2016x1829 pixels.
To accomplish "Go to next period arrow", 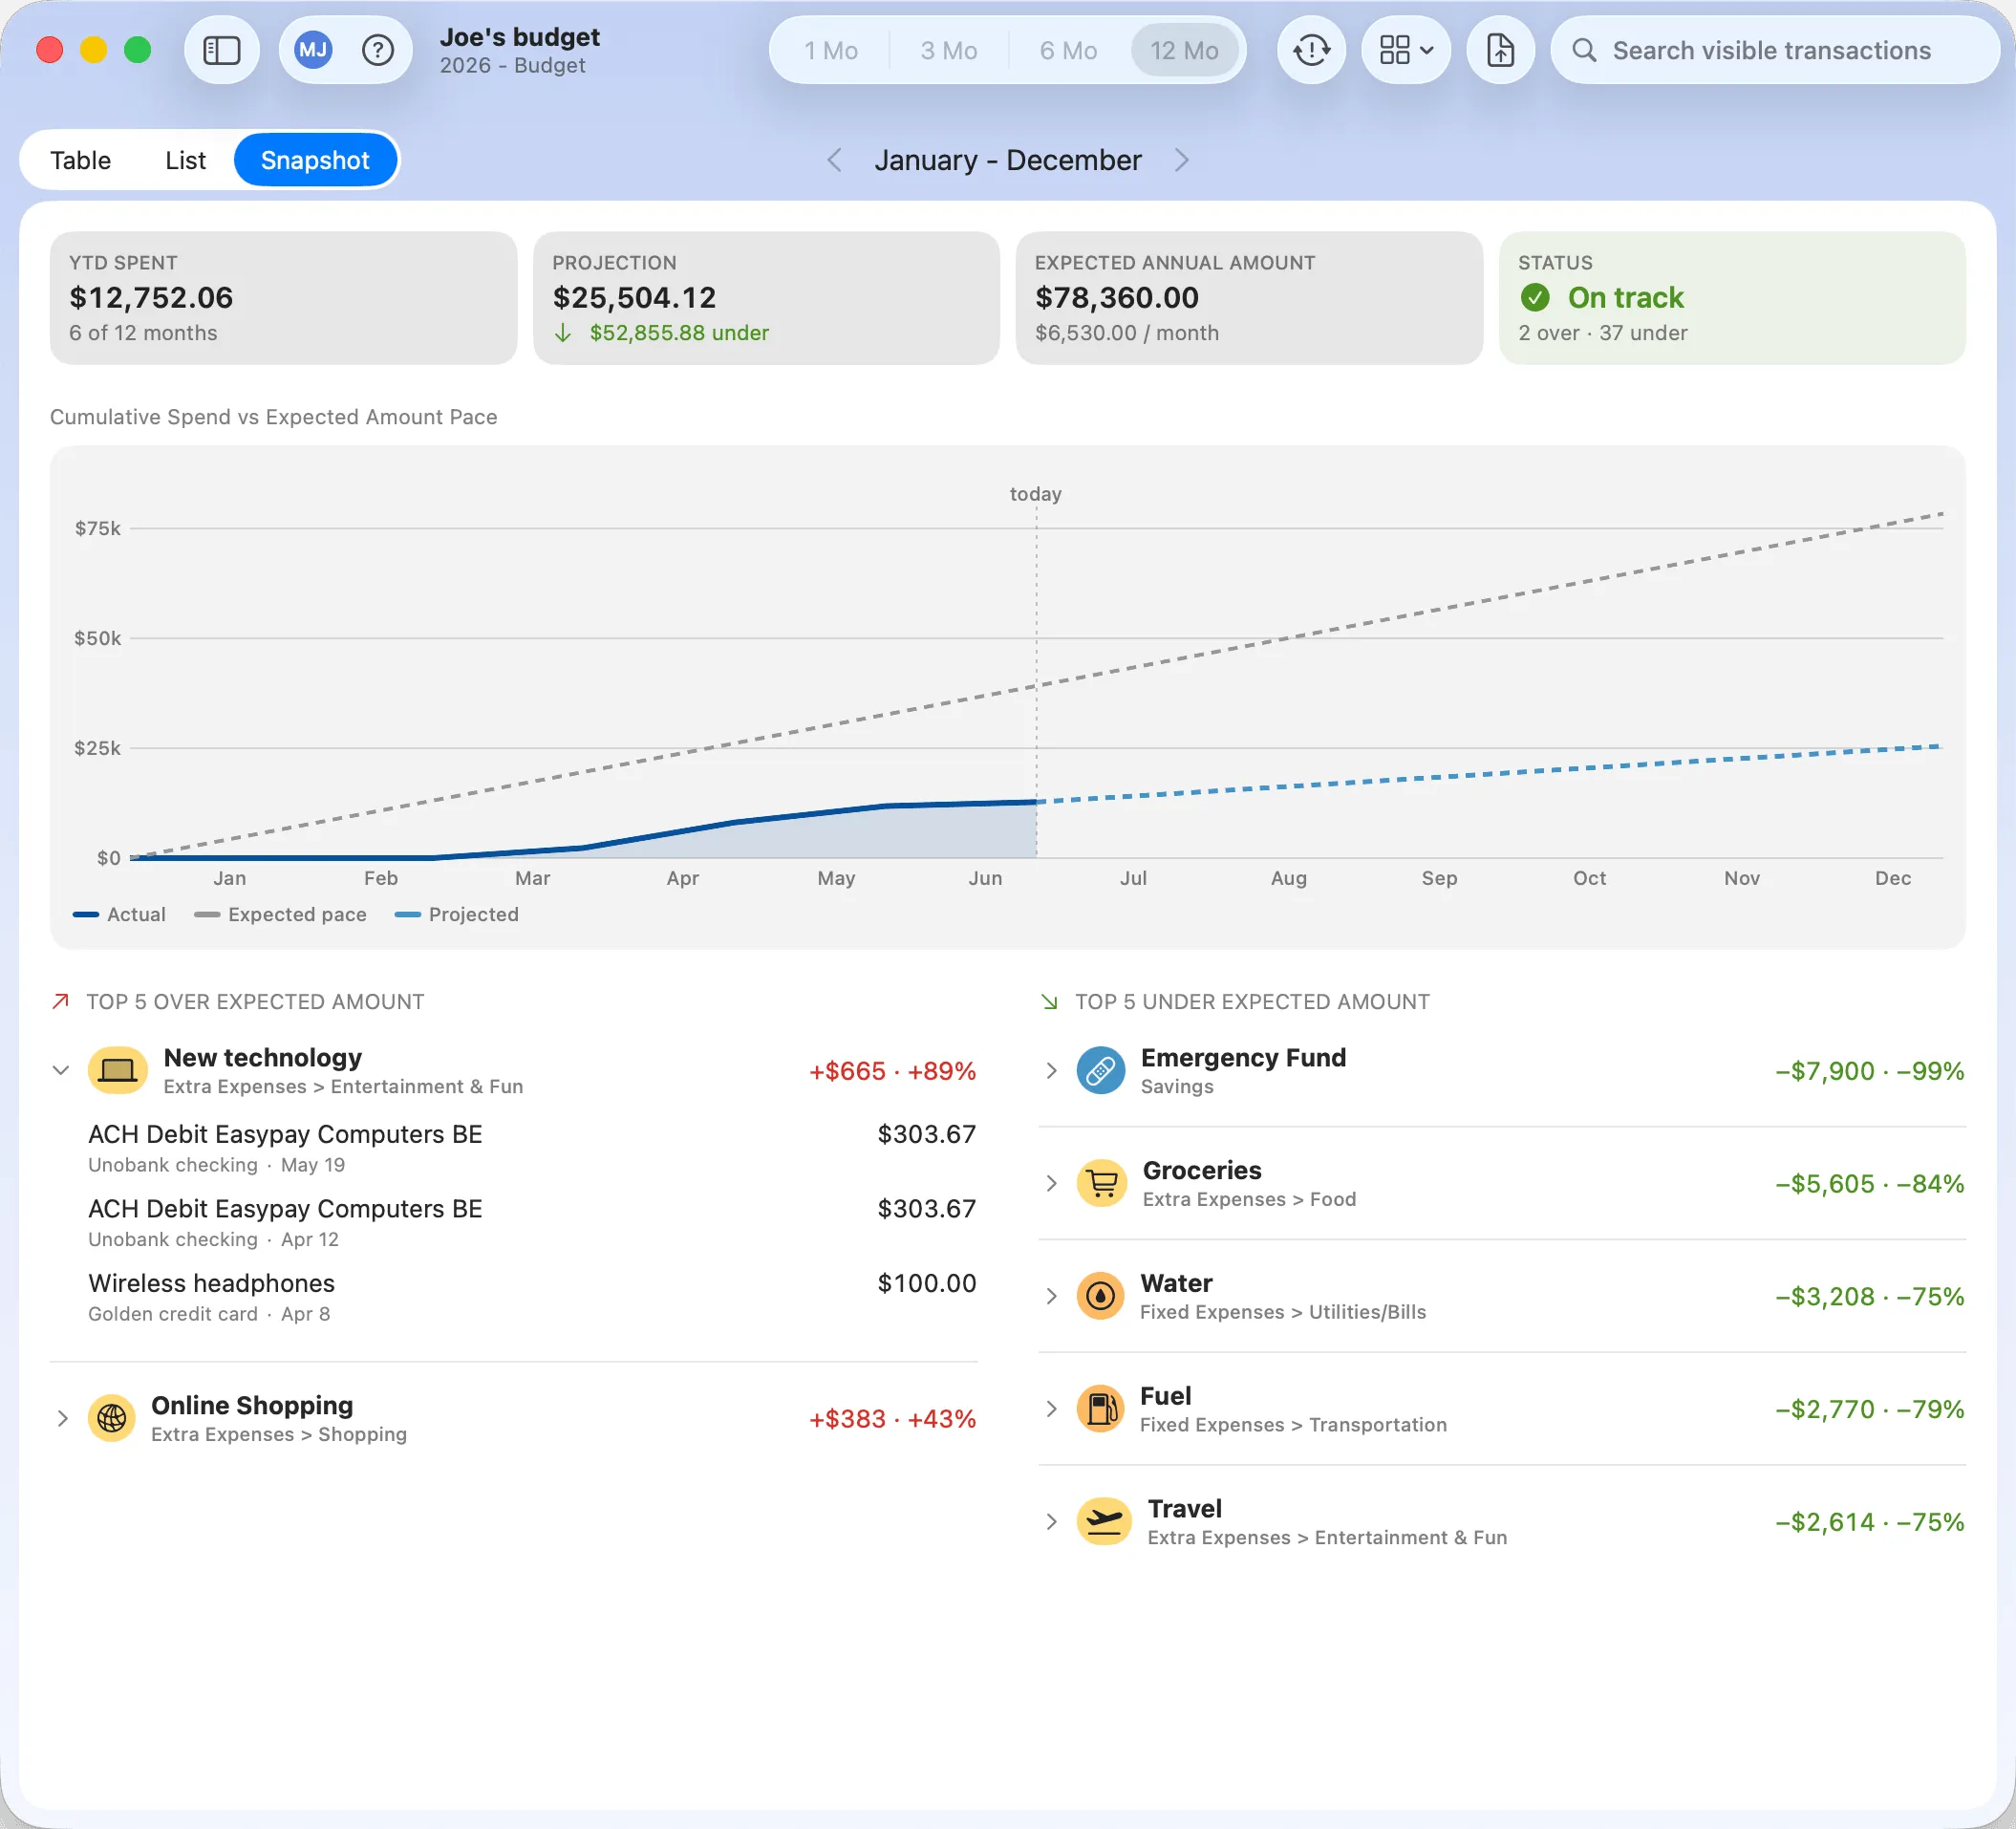I will 1181,160.
